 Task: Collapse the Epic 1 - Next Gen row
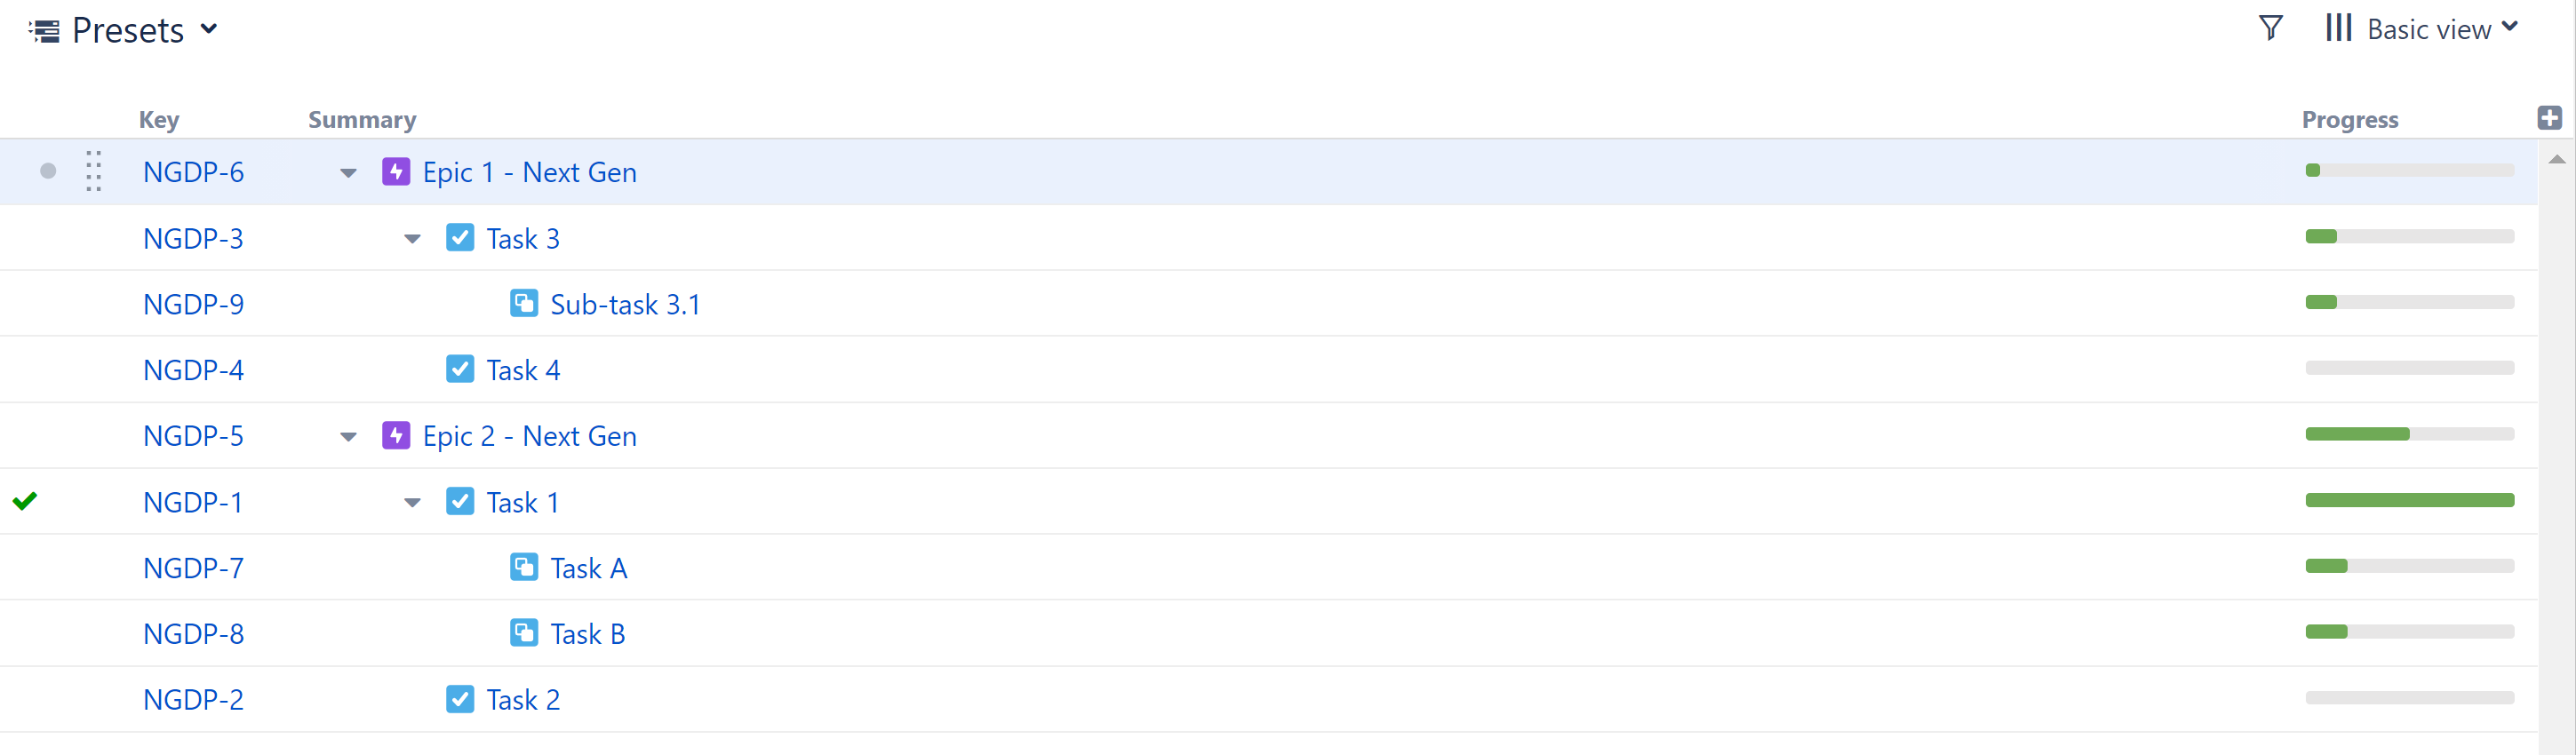348,173
